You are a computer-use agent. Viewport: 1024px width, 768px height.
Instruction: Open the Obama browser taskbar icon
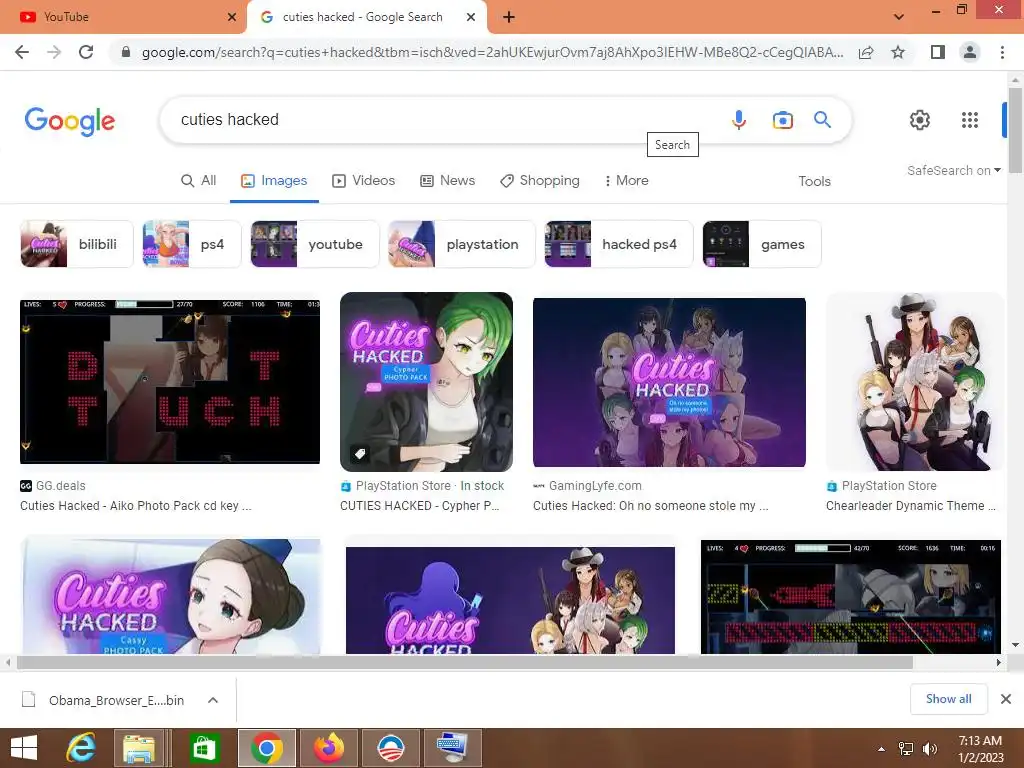[x=391, y=748]
